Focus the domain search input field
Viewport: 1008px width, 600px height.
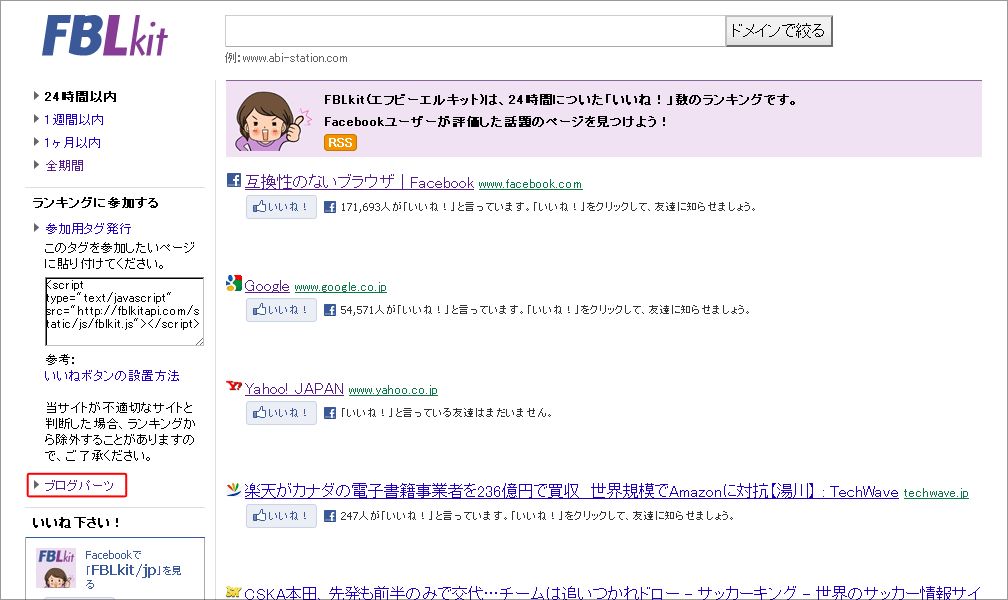pyautogui.click(x=475, y=31)
